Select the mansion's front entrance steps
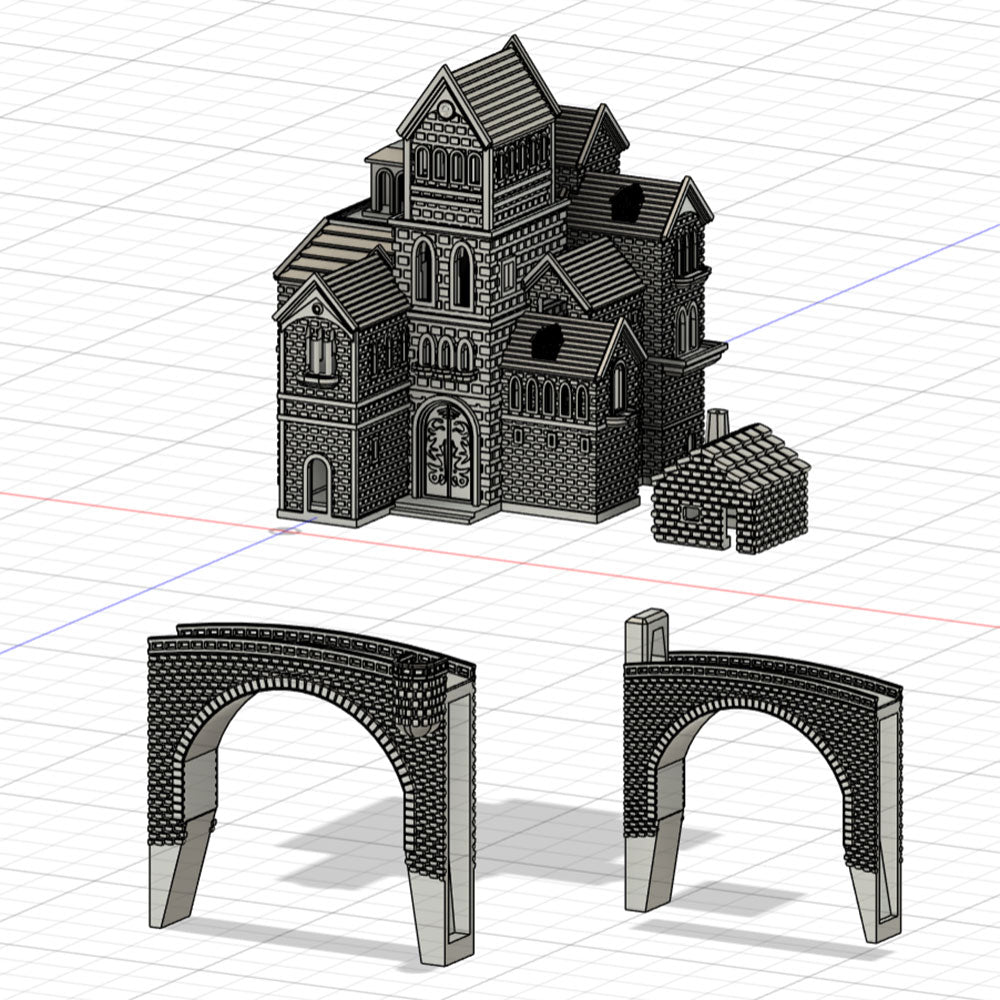Screen dimensions: 1000x1000 coord(438,510)
